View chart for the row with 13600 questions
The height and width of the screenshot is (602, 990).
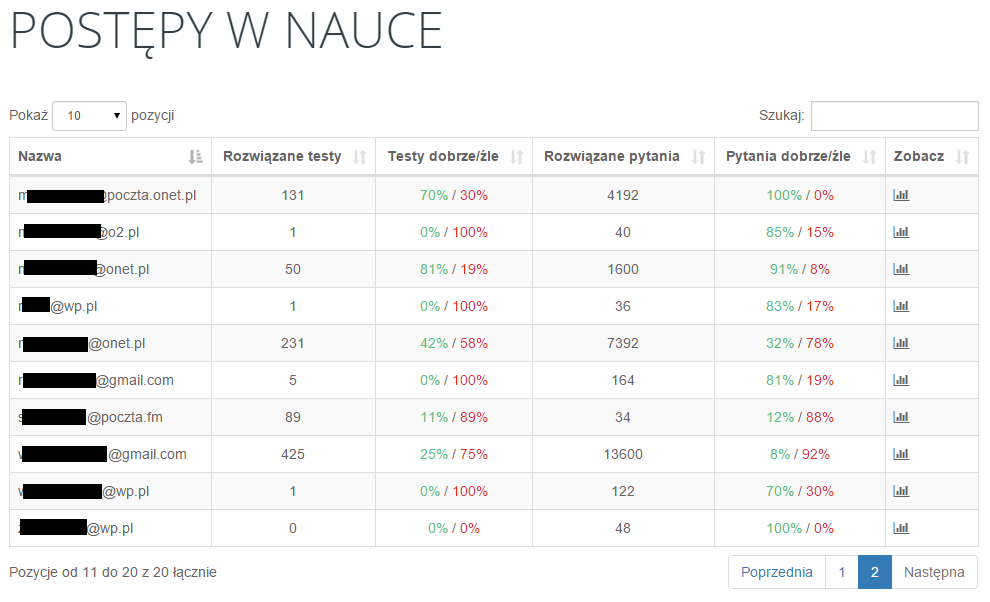[901, 454]
